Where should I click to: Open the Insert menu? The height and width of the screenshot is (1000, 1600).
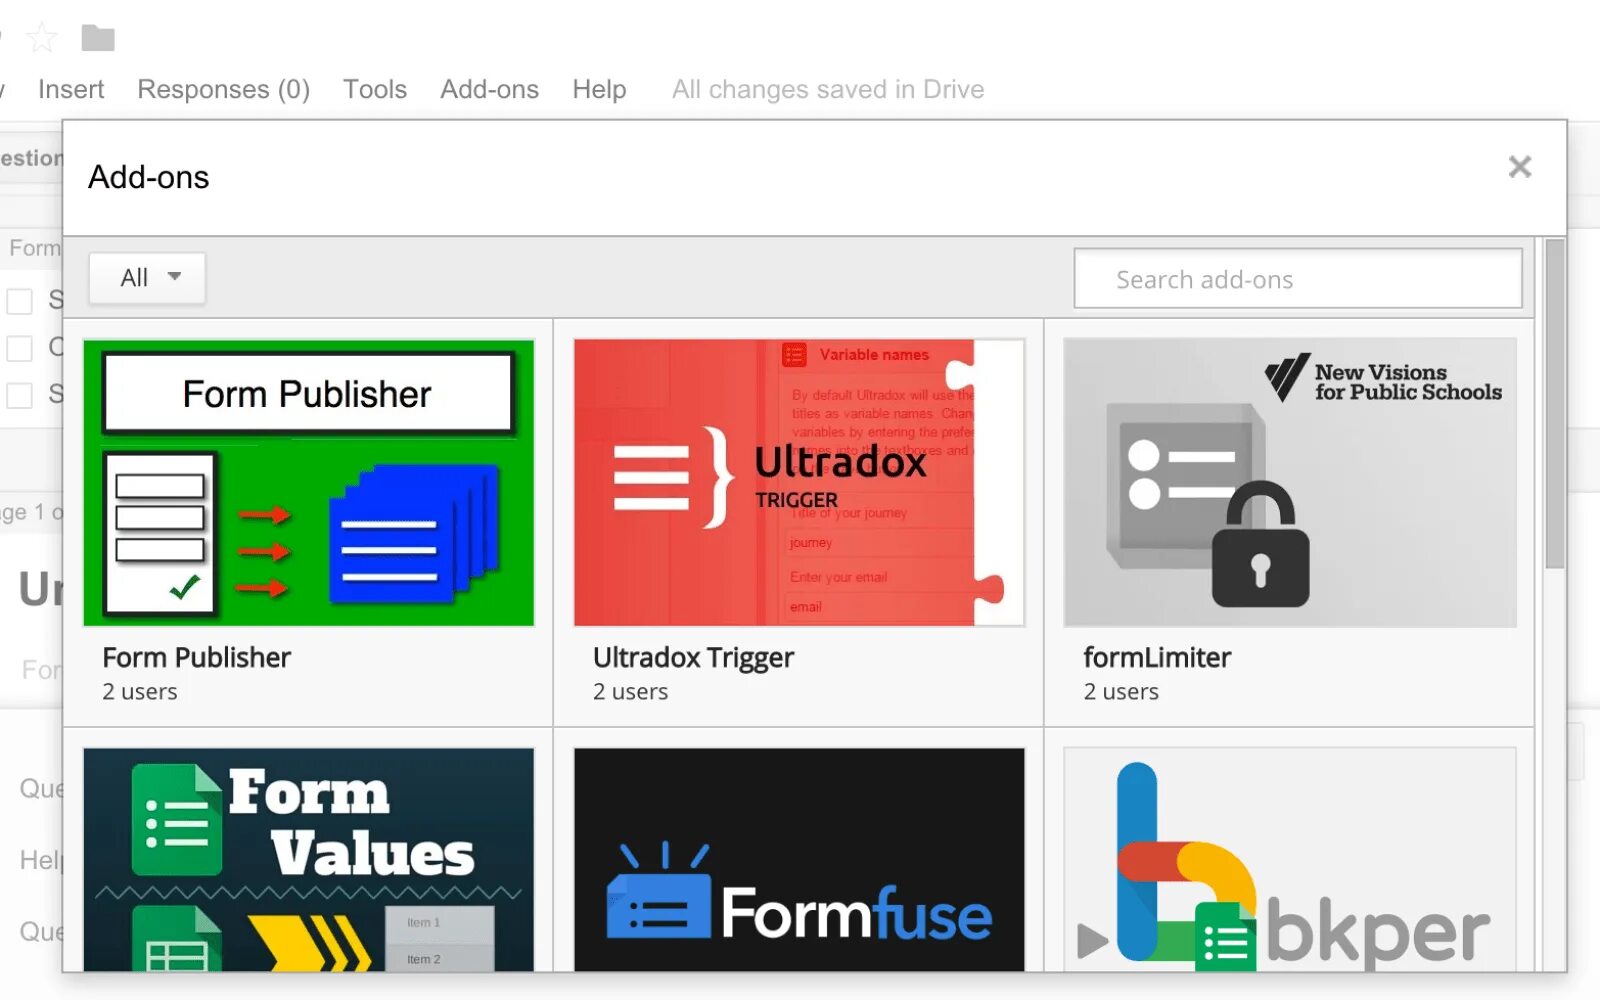coord(71,89)
